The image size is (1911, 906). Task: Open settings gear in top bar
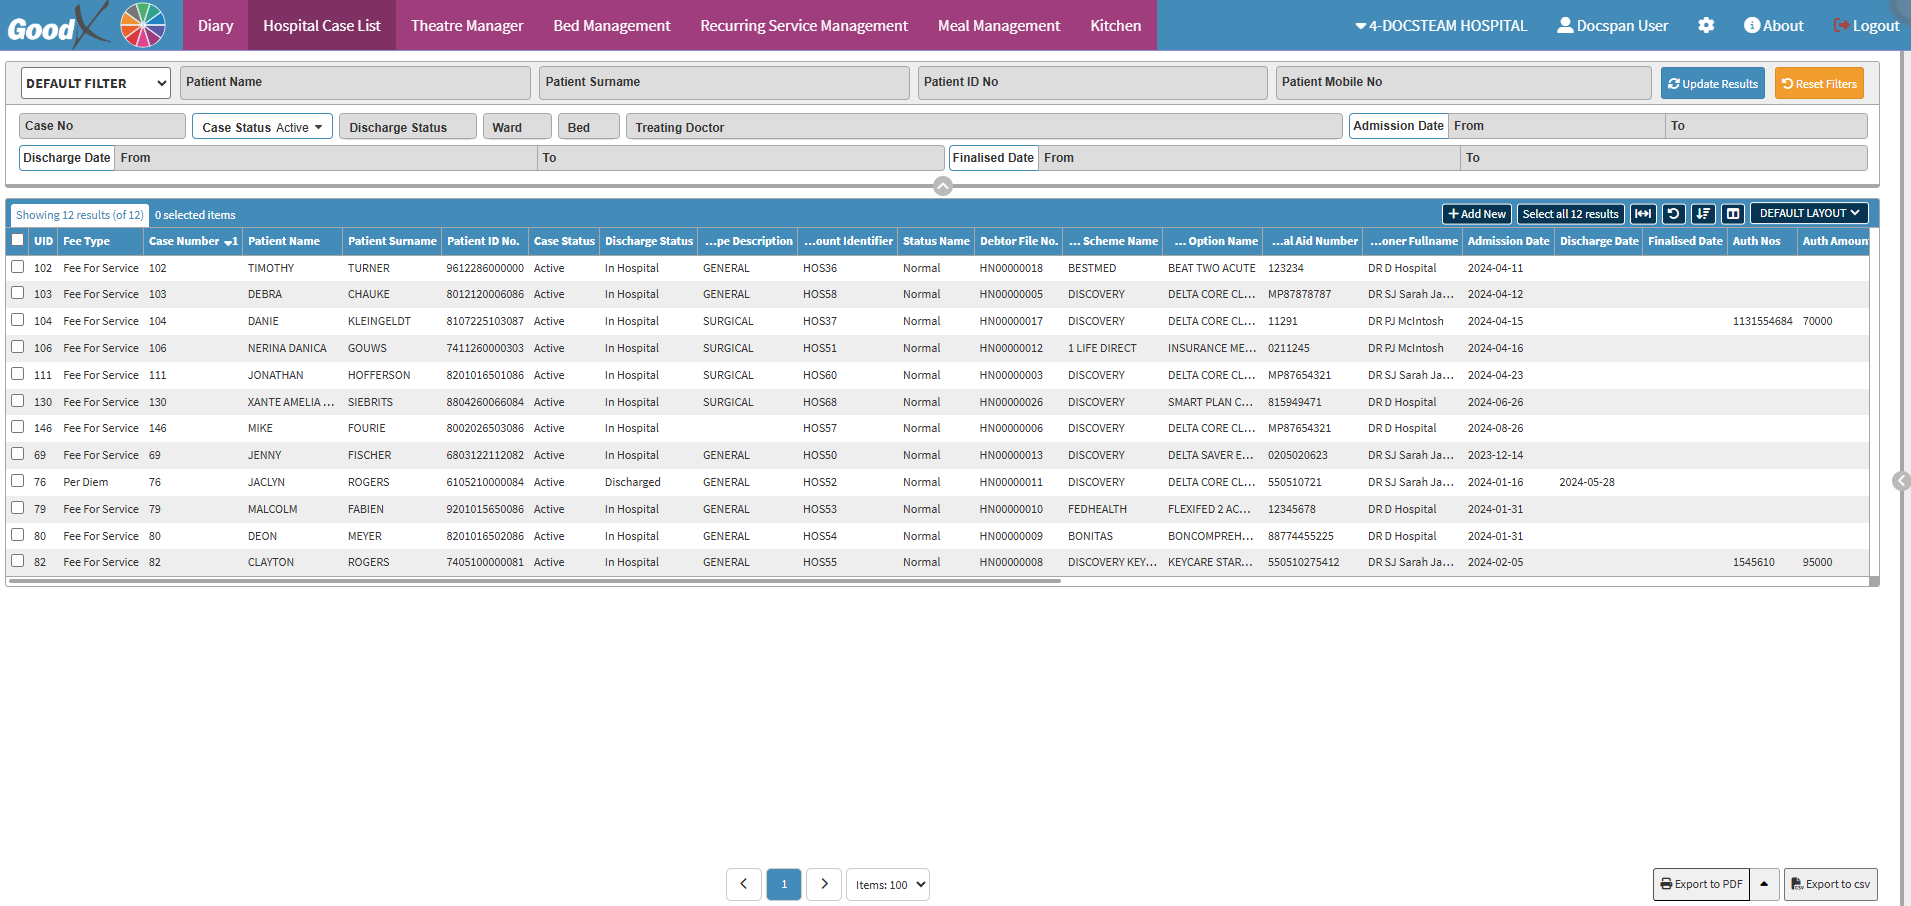(x=1706, y=26)
